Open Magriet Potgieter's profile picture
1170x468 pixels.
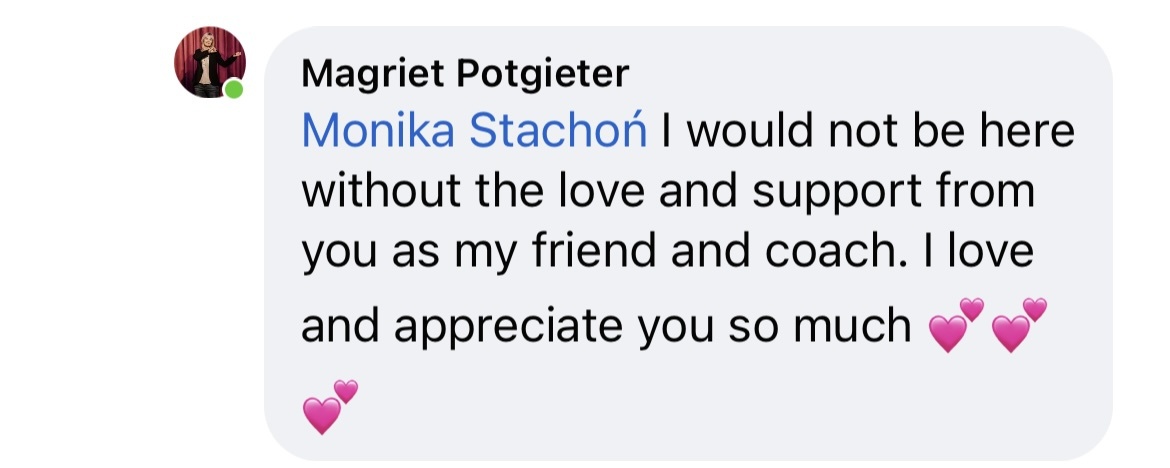click(x=210, y=62)
